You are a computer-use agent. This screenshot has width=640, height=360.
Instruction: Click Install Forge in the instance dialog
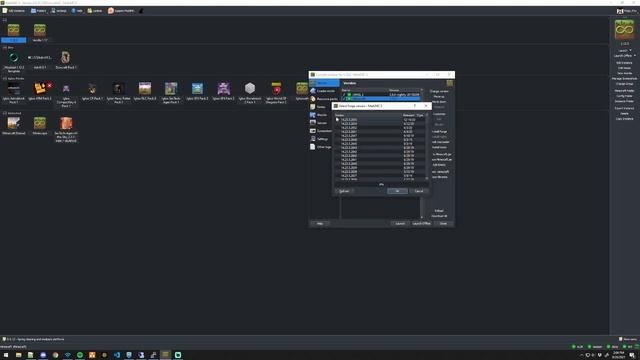pos(439,131)
